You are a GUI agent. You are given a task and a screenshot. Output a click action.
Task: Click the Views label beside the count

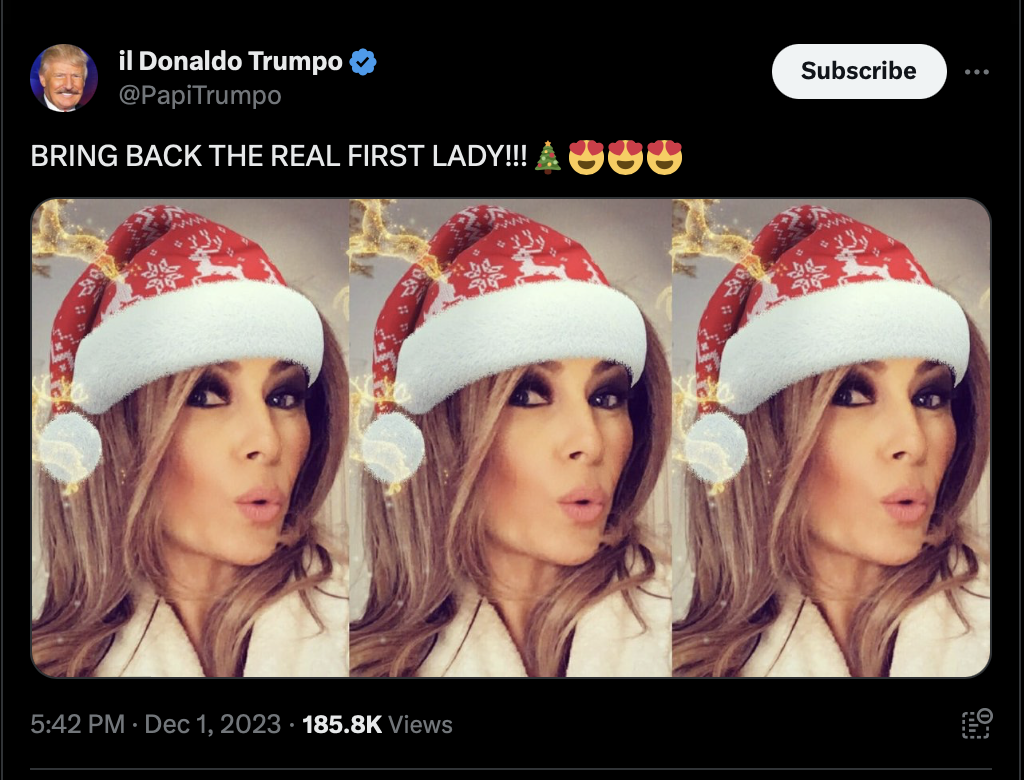(420, 725)
